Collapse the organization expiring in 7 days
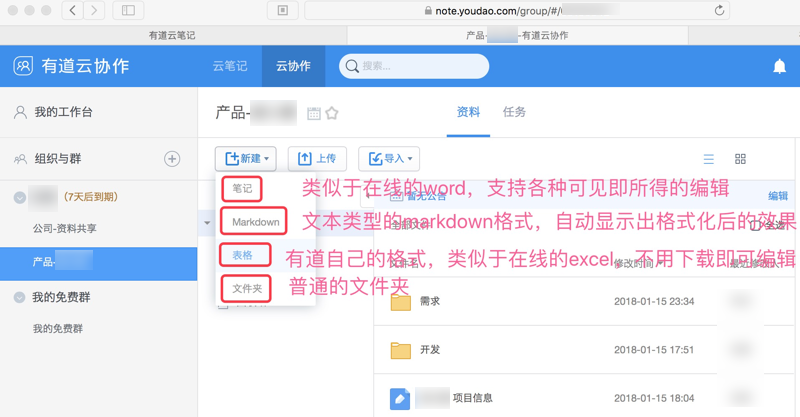 20,198
